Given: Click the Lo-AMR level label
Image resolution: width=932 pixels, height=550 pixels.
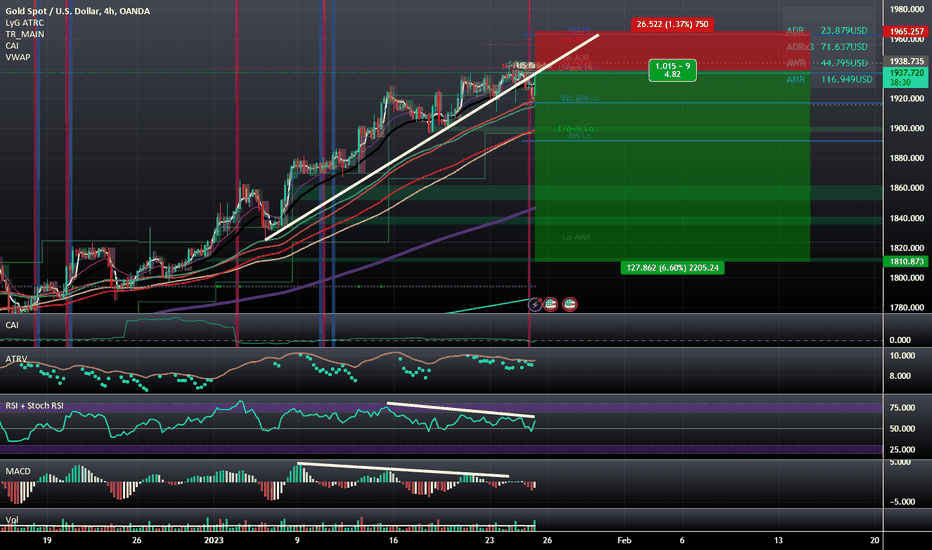Looking at the screenshot, I should [577, 237].
